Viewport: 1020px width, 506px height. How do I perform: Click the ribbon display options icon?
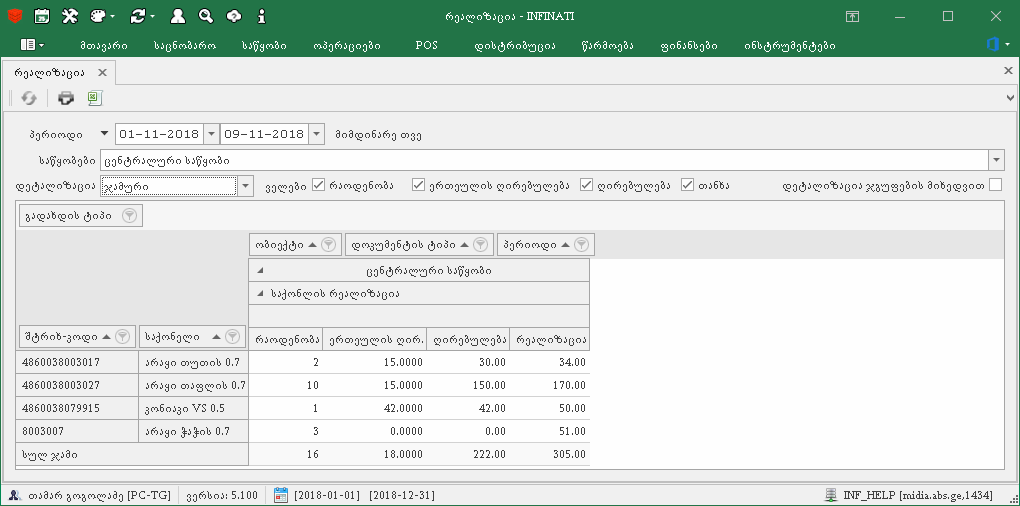pos(852,16)
